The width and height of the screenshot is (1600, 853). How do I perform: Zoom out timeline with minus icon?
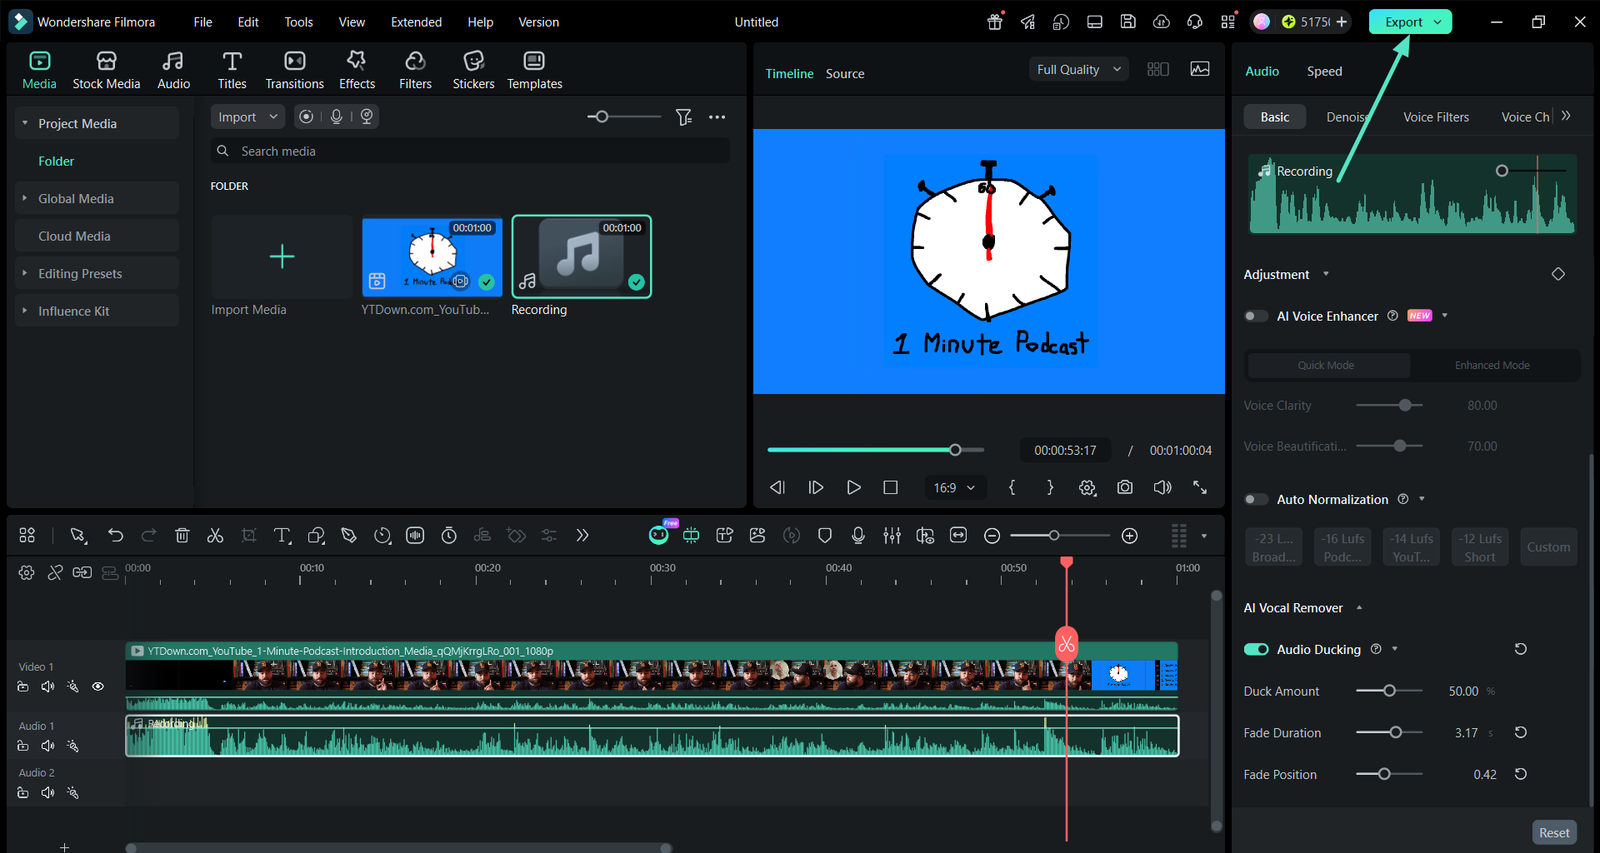click(x=992, y=536)
